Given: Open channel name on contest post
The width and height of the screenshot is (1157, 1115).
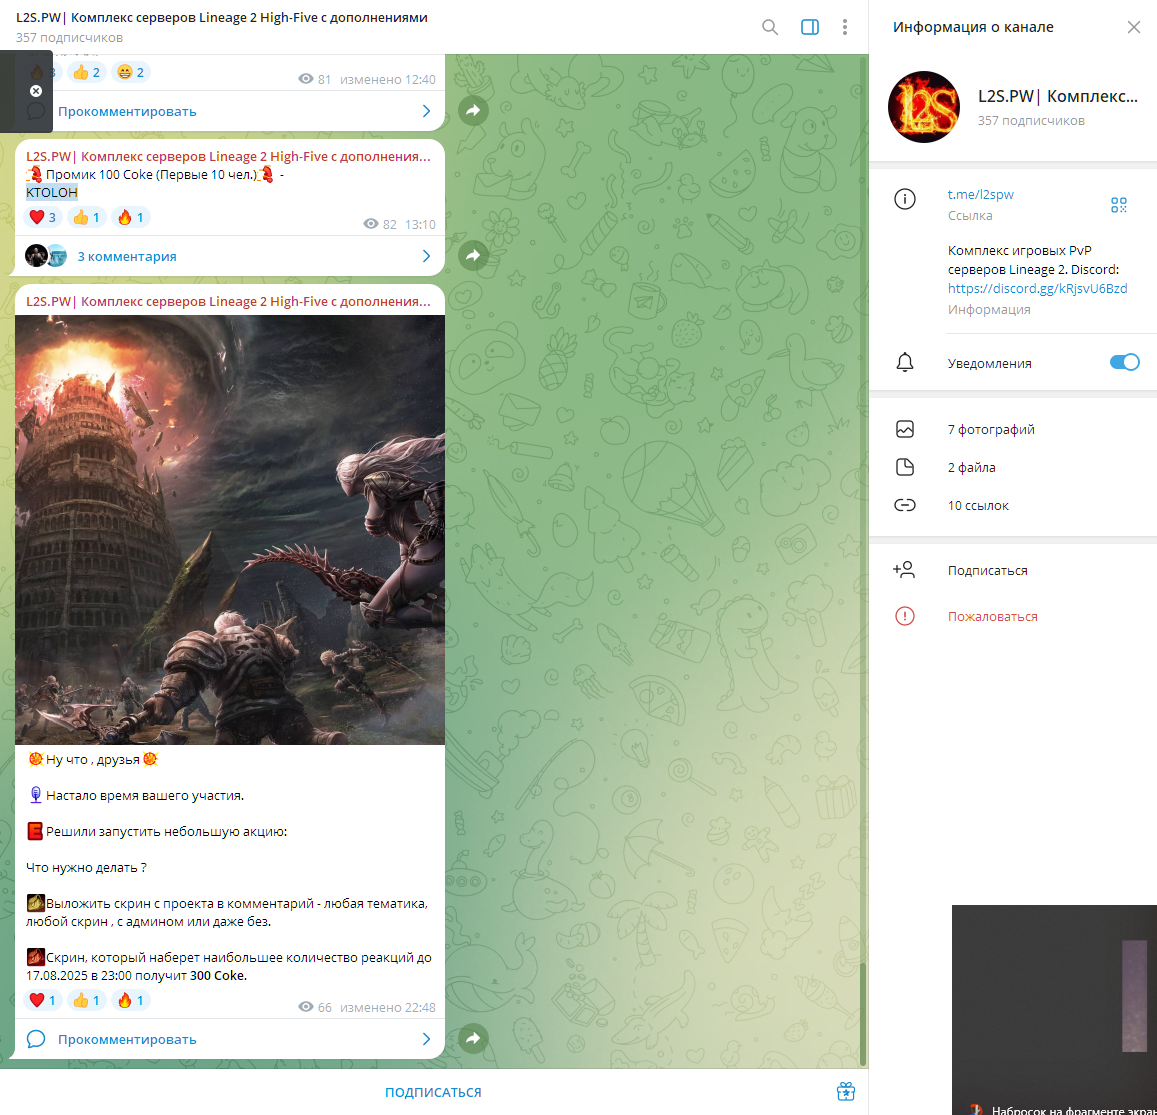Looking at the screenshot, I should click(x=228, y=301).
